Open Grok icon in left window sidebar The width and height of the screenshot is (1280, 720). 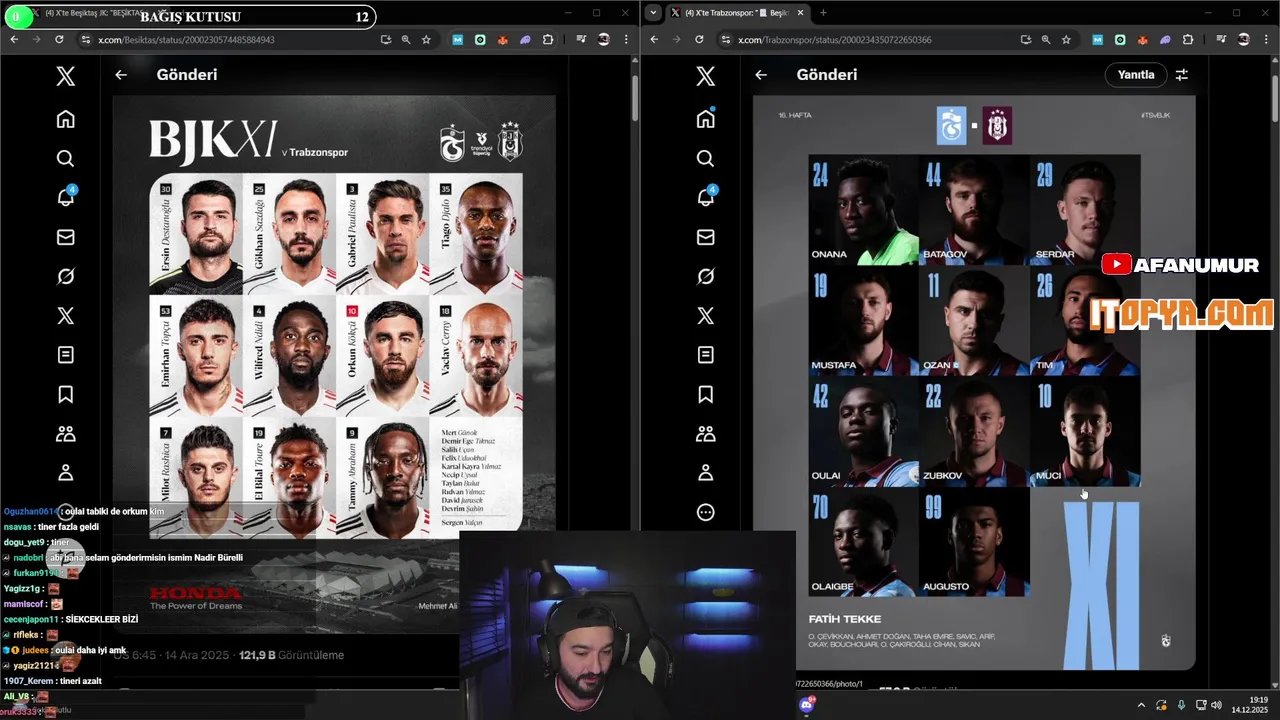coord(65,276)
